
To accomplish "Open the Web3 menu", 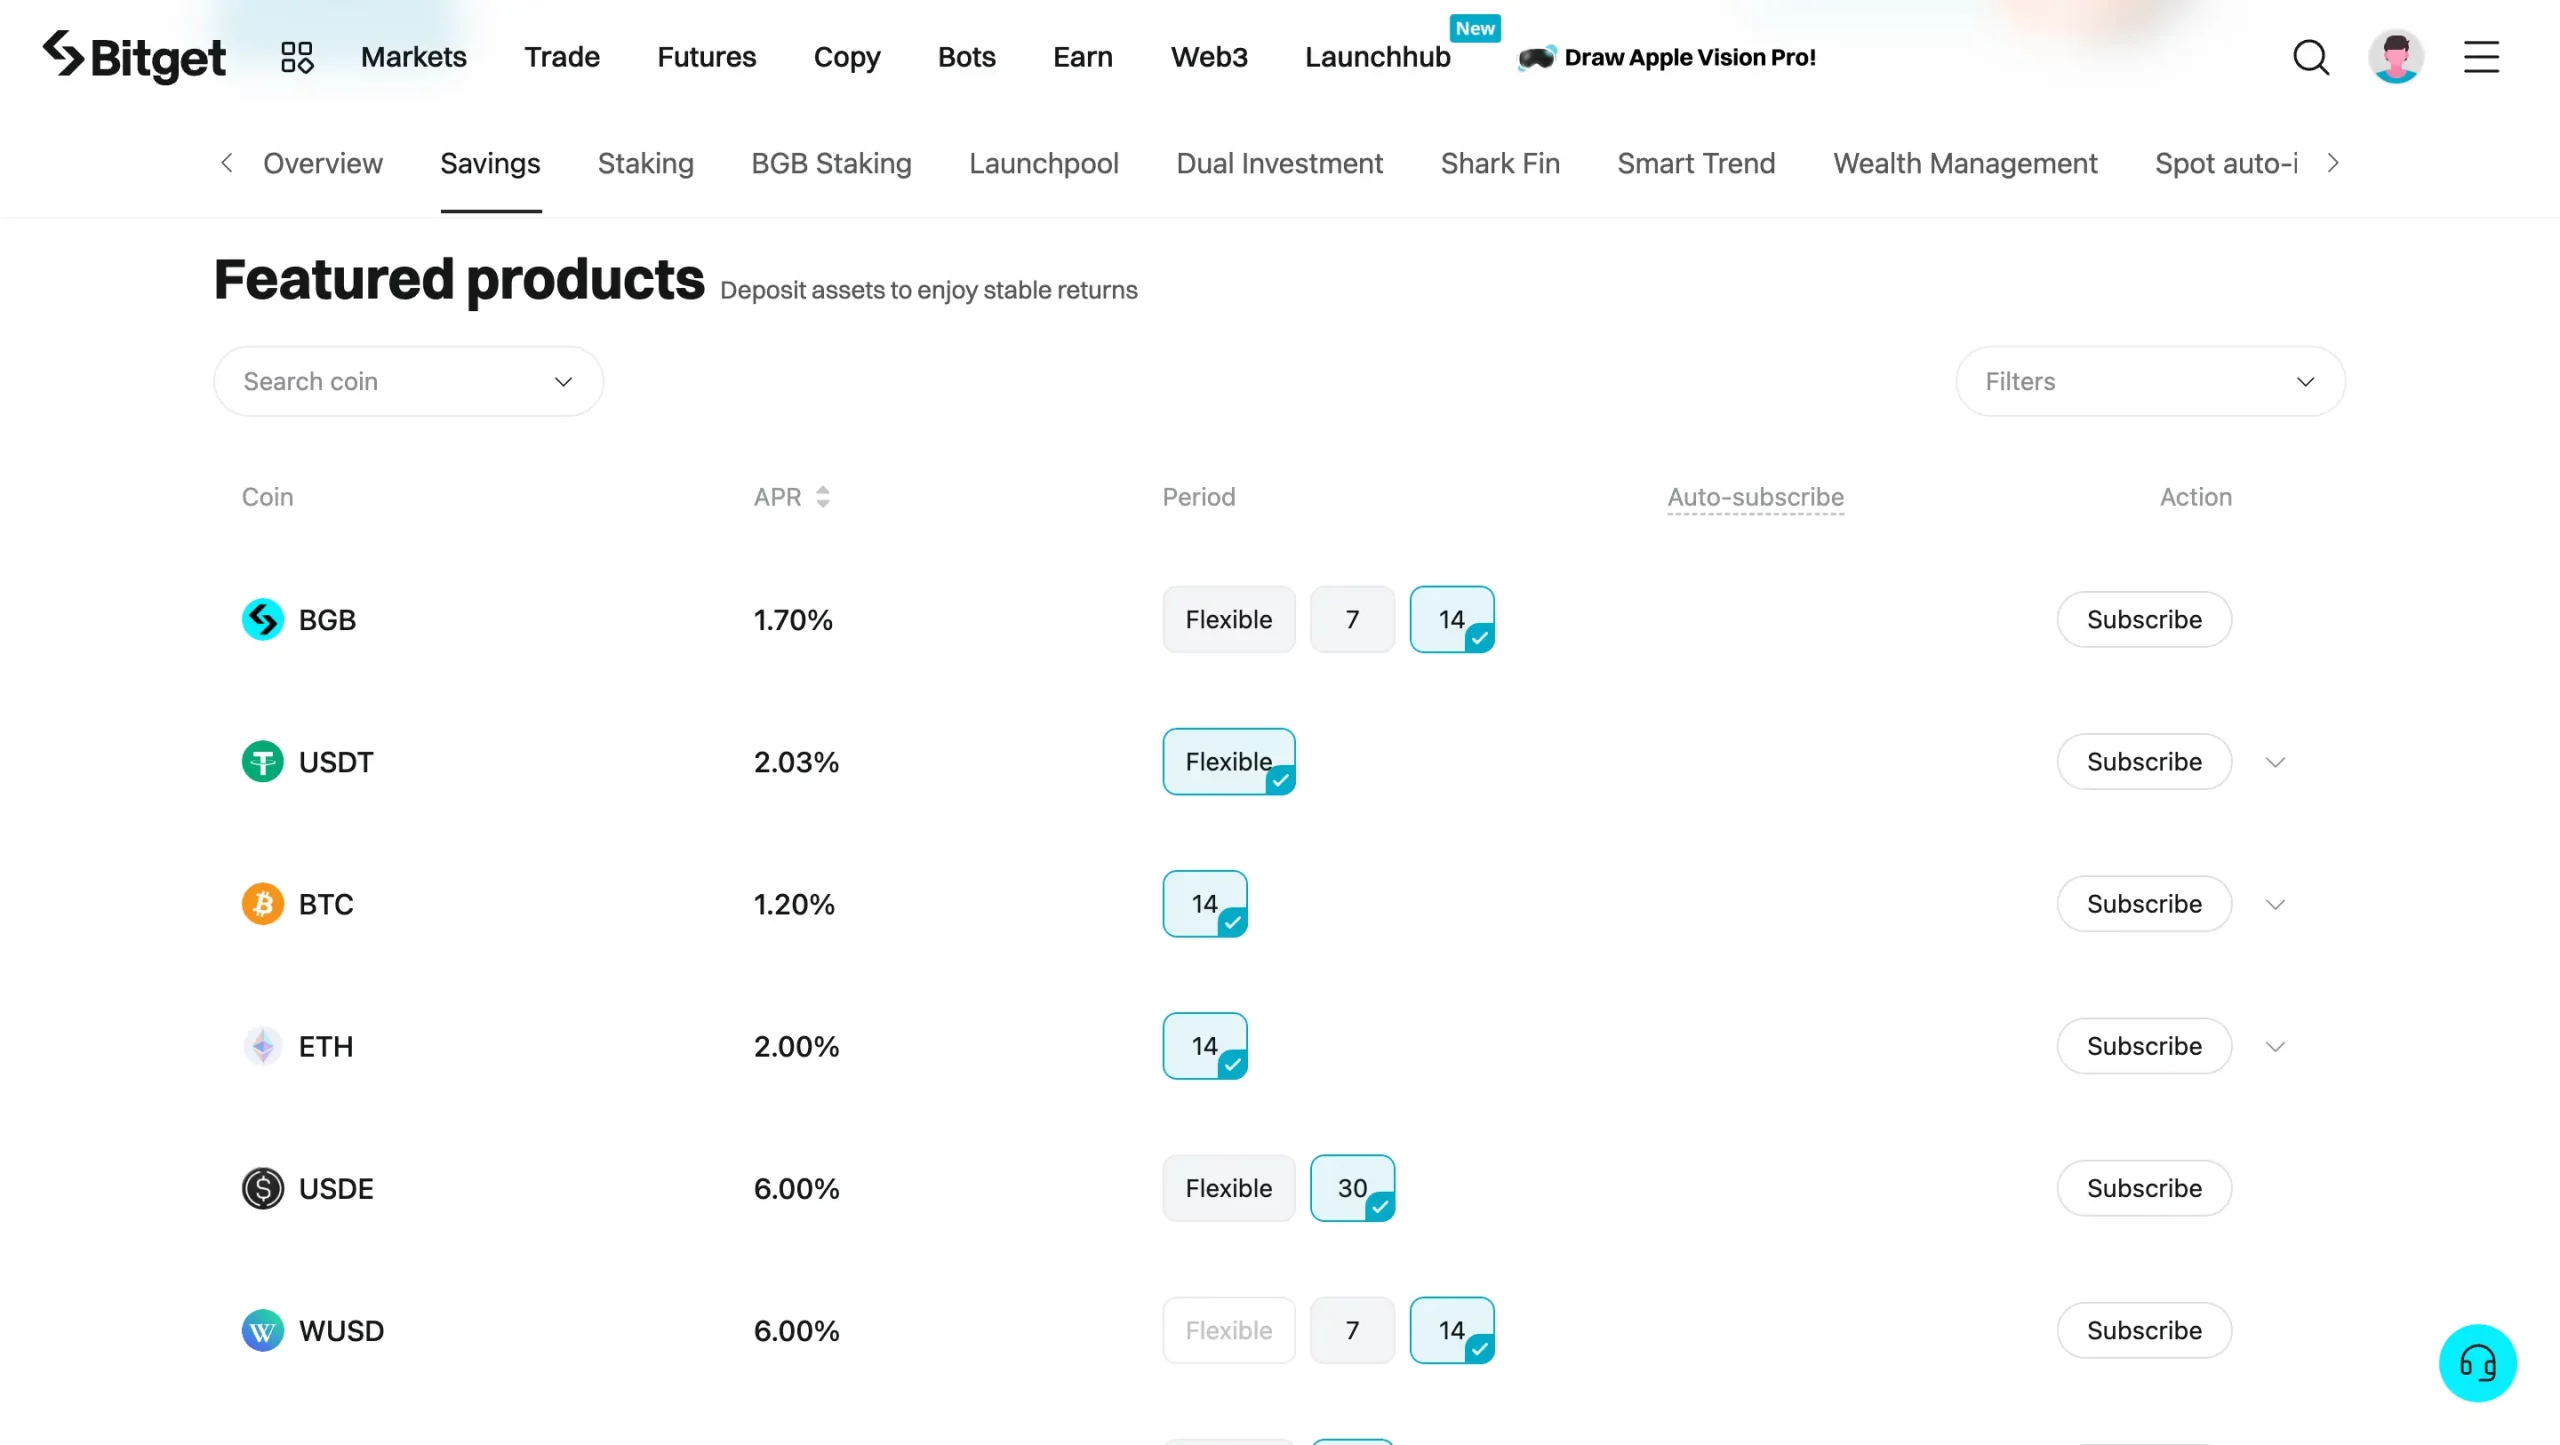I will coord(1209,57).
